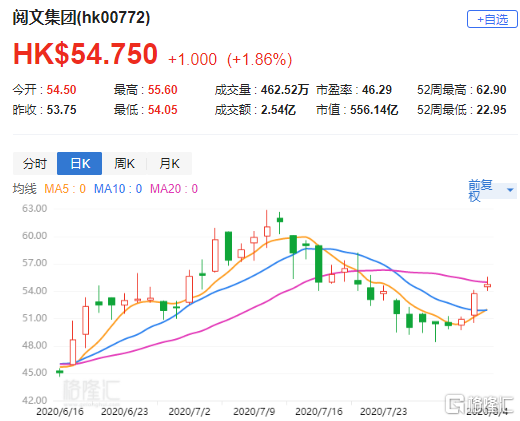Click the stock title 阅文集团(hk00772)
The image size is (520, 421).
point(81,17)
